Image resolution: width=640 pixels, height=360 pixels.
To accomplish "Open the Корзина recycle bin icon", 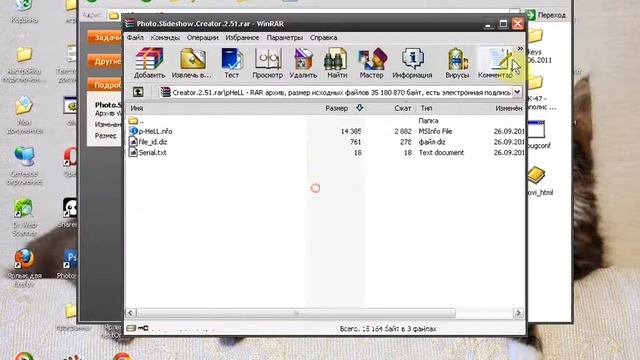I will tap(24, 11).
